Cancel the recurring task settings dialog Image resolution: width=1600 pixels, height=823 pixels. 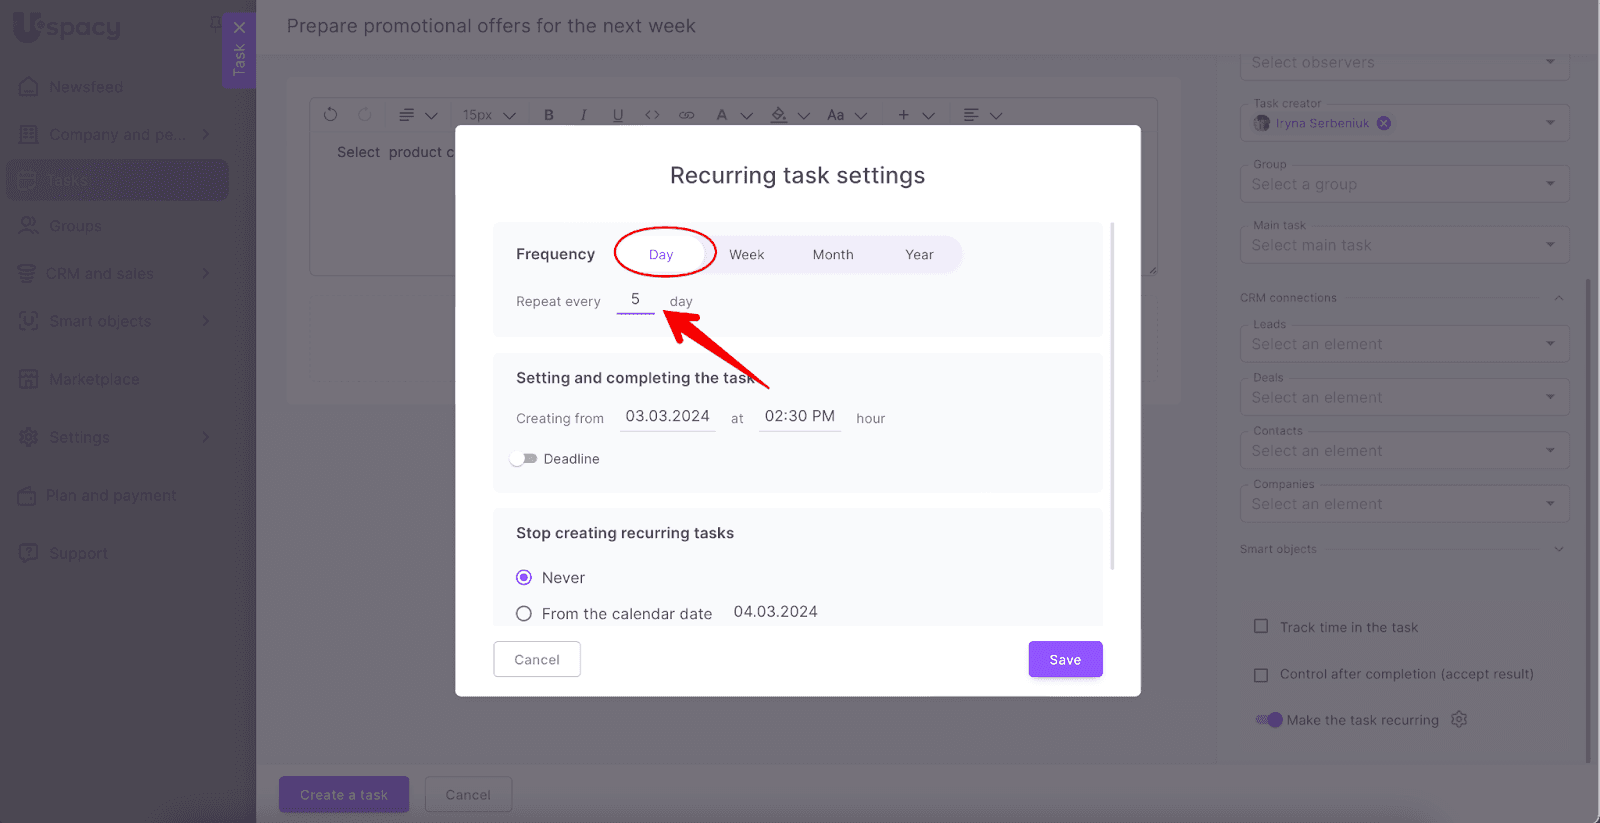click(537, 659)
